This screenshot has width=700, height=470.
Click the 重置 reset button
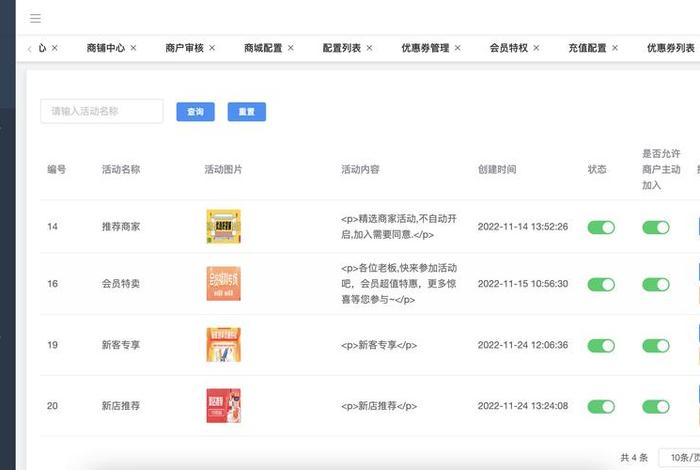click(x=247, y=112)
